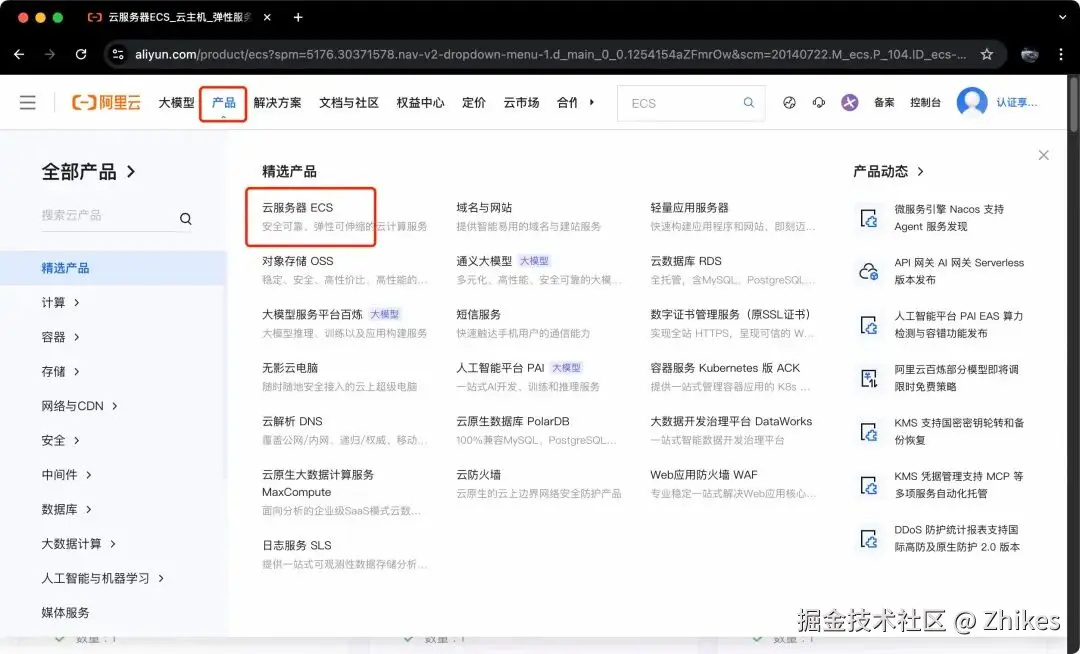Click the API gateway cloud icon
1080x654 pixels.
click(x=869, y=271)
